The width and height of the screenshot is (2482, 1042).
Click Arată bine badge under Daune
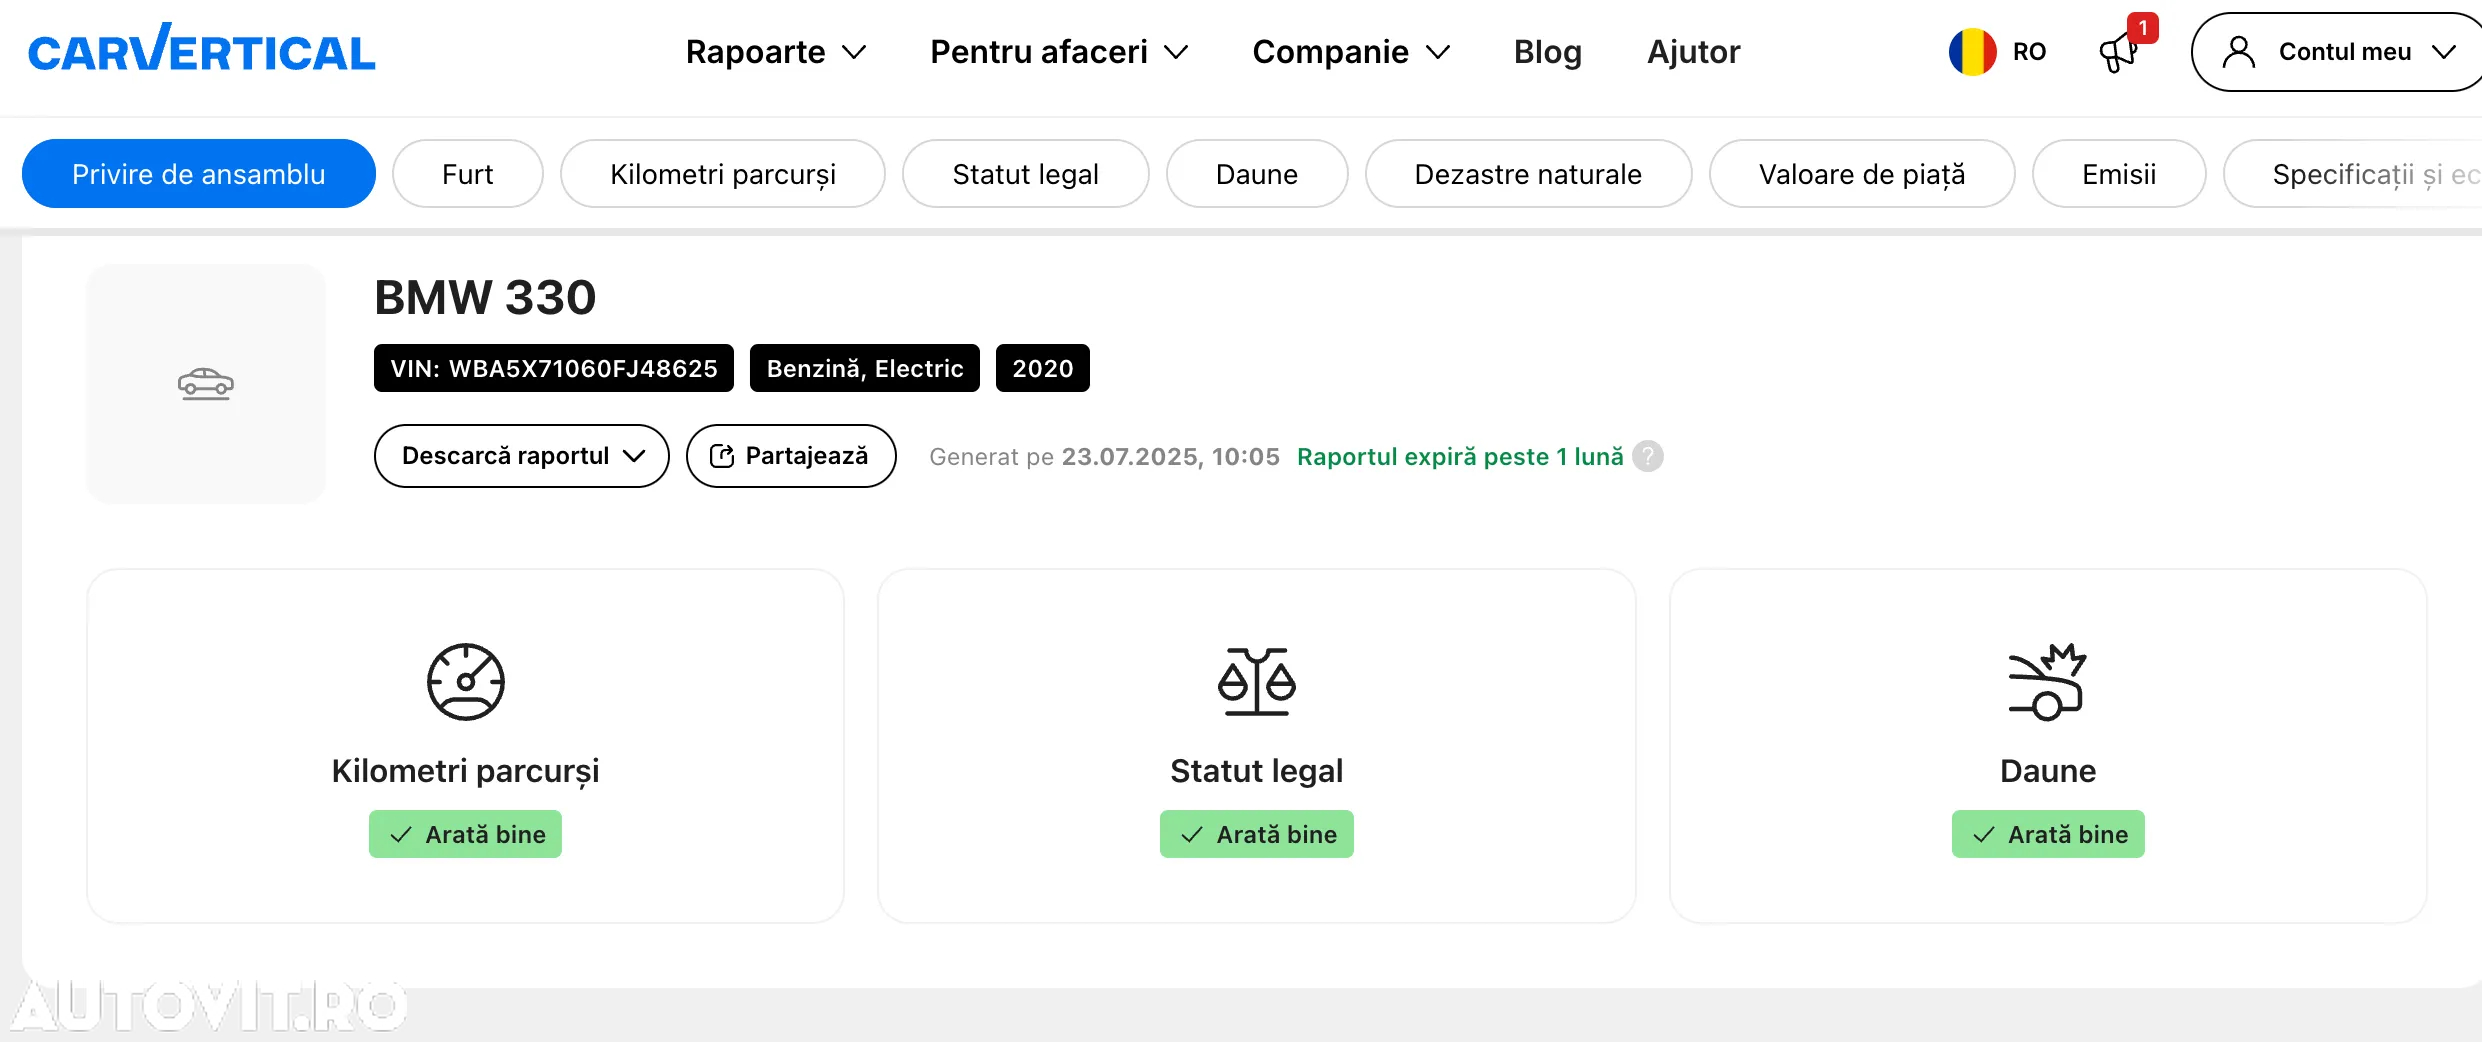tap(2048, 834)
